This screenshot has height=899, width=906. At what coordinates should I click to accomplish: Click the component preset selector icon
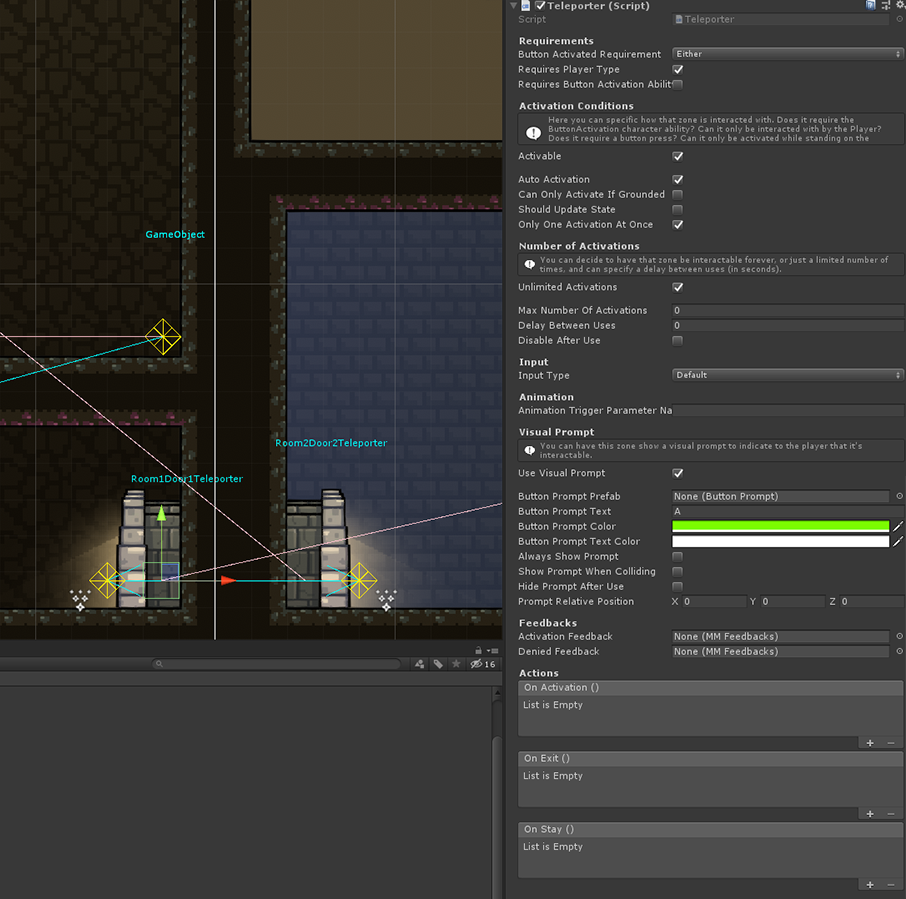coord(884,5)
